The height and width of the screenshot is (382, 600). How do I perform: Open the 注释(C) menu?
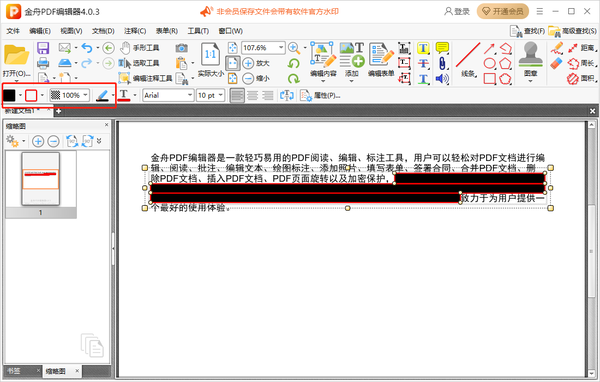pos(135,31)
